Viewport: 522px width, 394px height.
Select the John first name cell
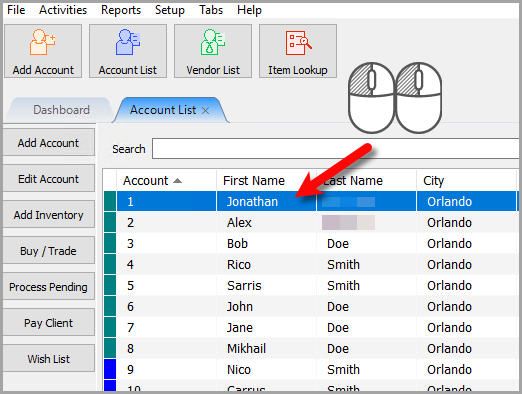click(x=266, y=306)
